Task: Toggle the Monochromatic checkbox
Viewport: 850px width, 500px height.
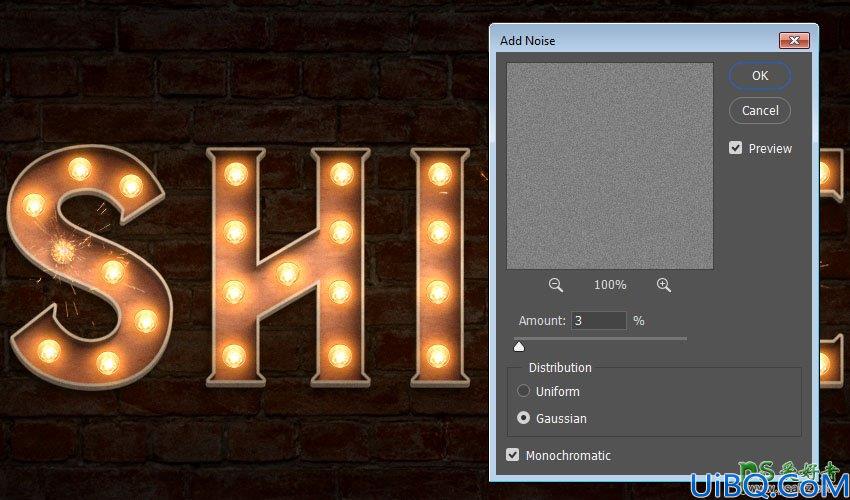Action: (512, 455)
